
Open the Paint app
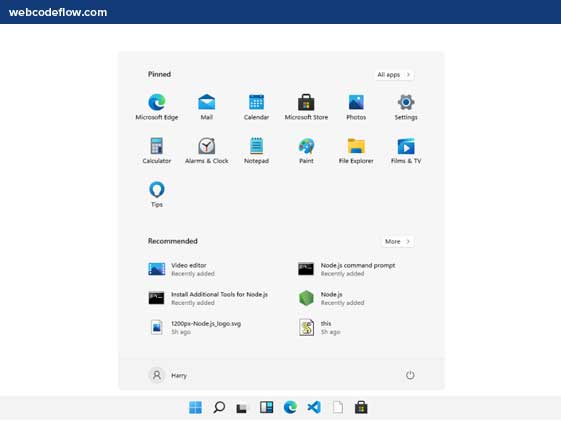pos(306,150)
